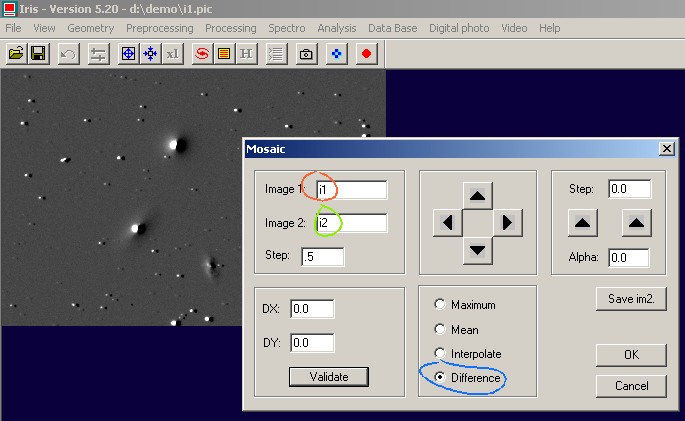Image resolution: width=685 pixels, height=421 pixels.
Task: Click the Iris application title icon
Action: pos(9,9)
